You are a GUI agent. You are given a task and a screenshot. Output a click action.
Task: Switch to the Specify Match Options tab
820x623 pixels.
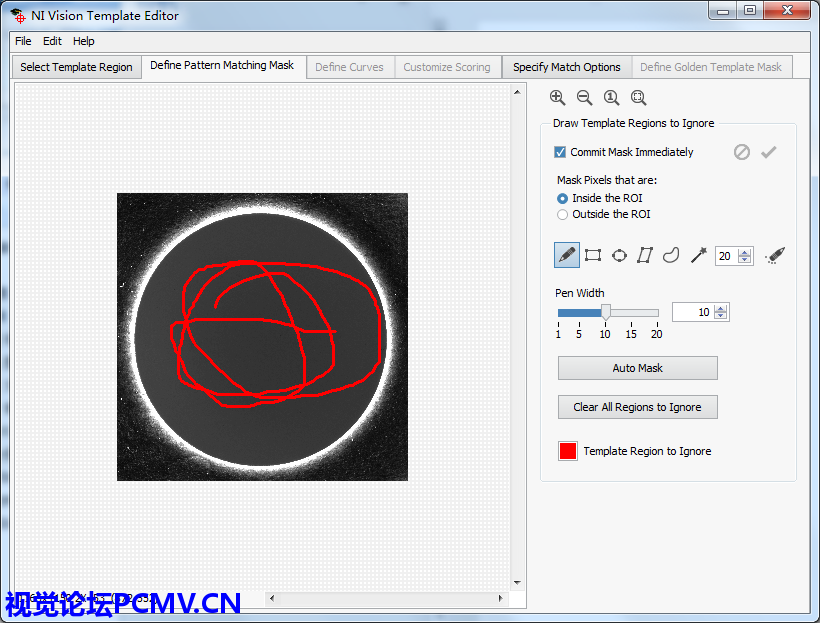(x=566, y=67)
